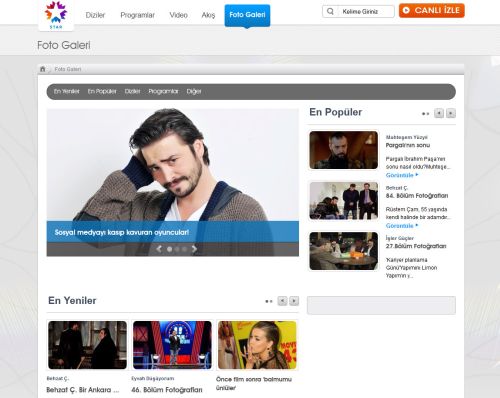
Task: Show next items in En Yeniler
Action: click(x=294, y=301)
